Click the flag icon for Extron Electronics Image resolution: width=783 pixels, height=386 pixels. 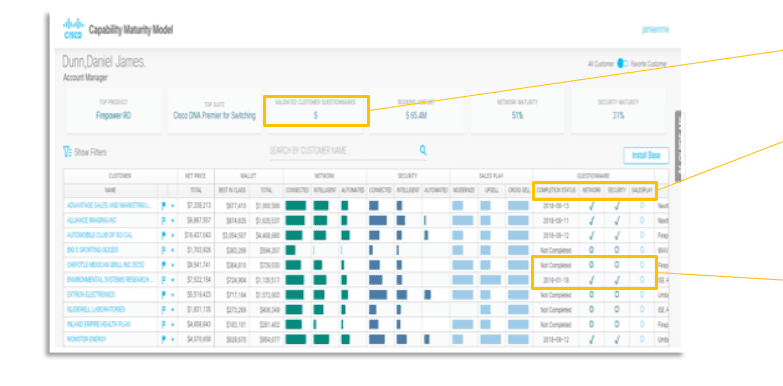point(163,295)
